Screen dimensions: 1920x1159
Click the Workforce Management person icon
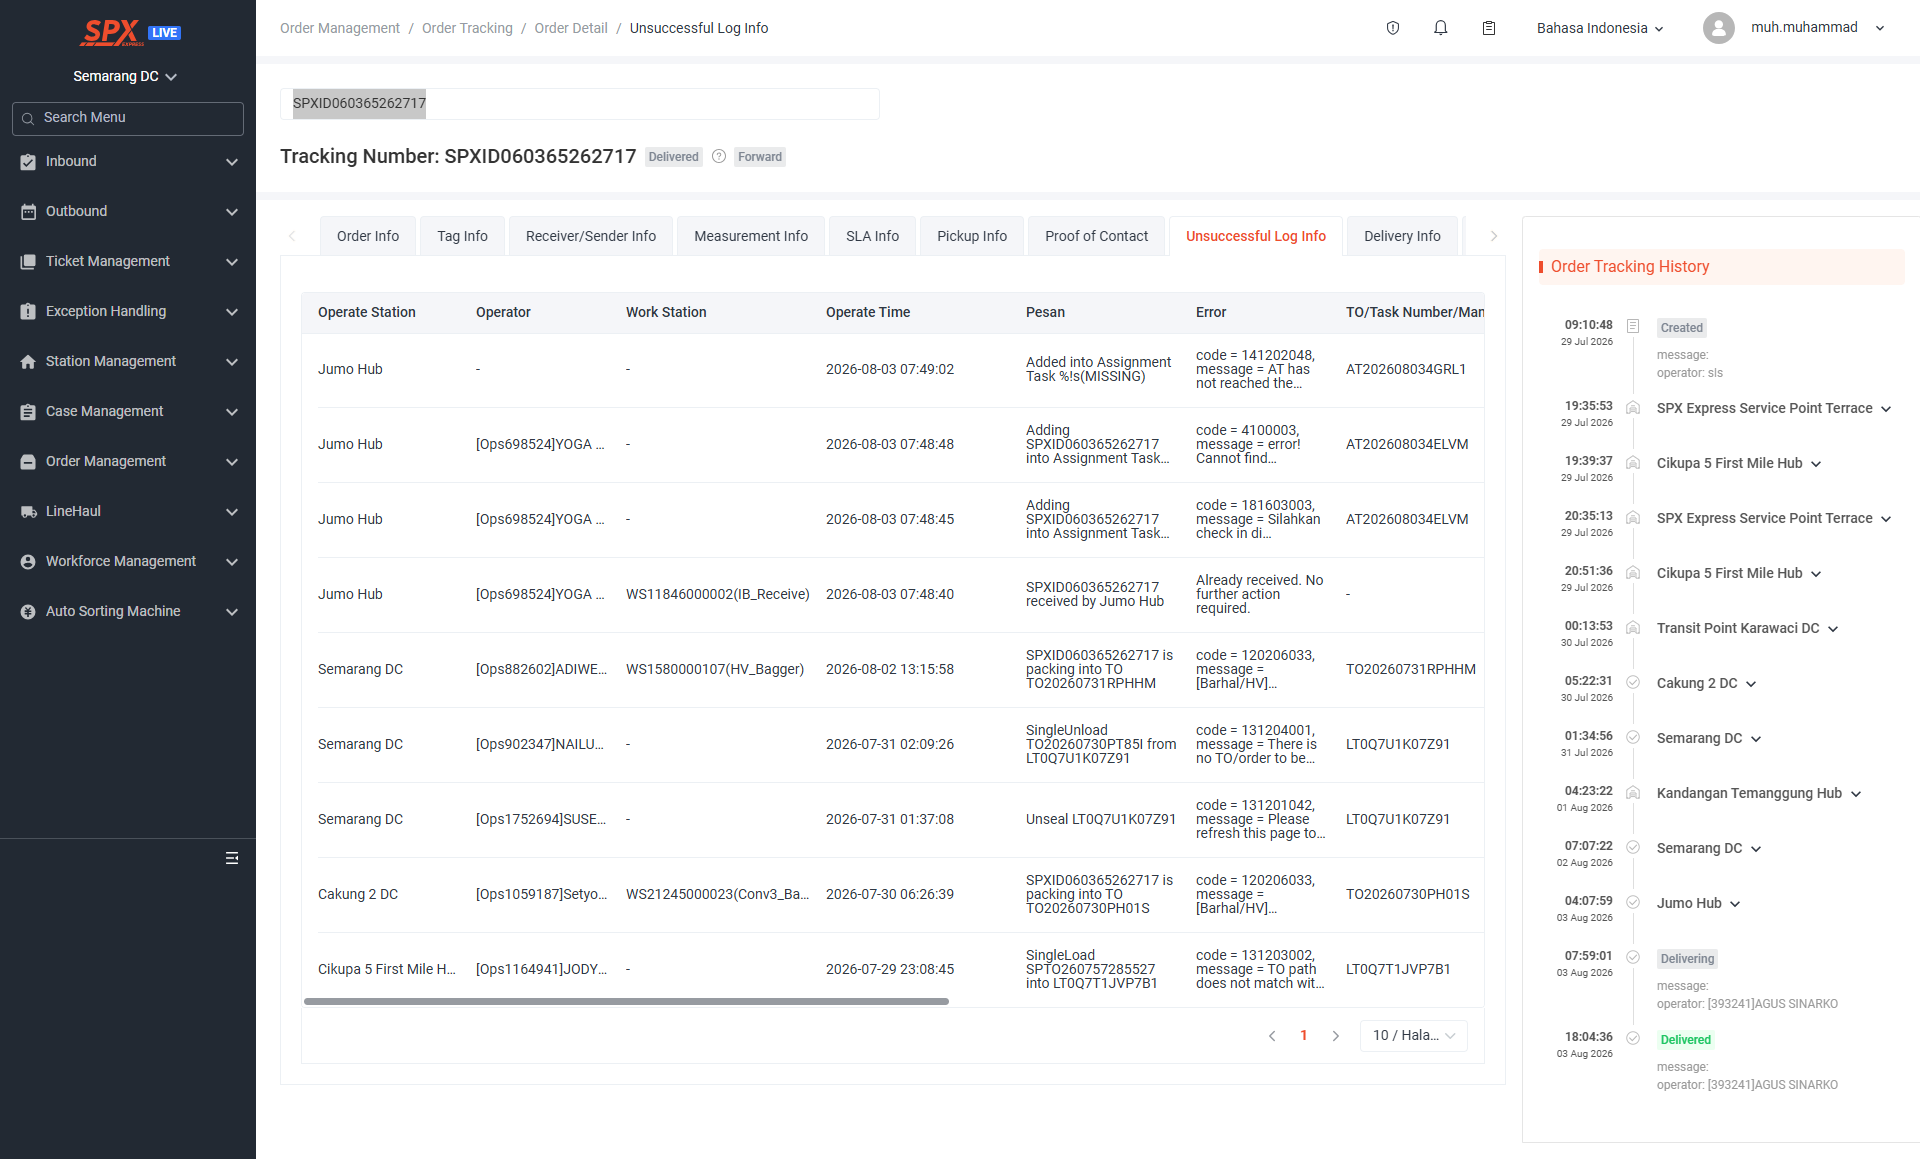[28, 562]
